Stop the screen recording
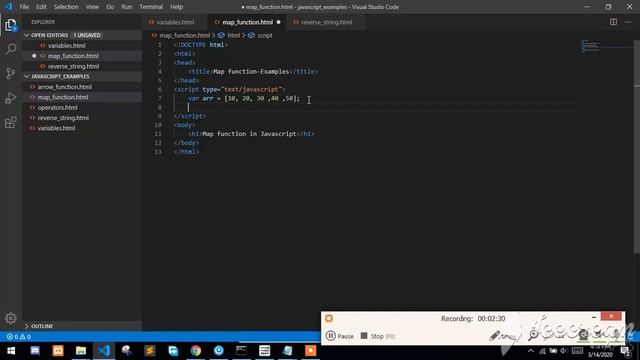The height and width of the screenshot is (360, 640). pos(378,336)
